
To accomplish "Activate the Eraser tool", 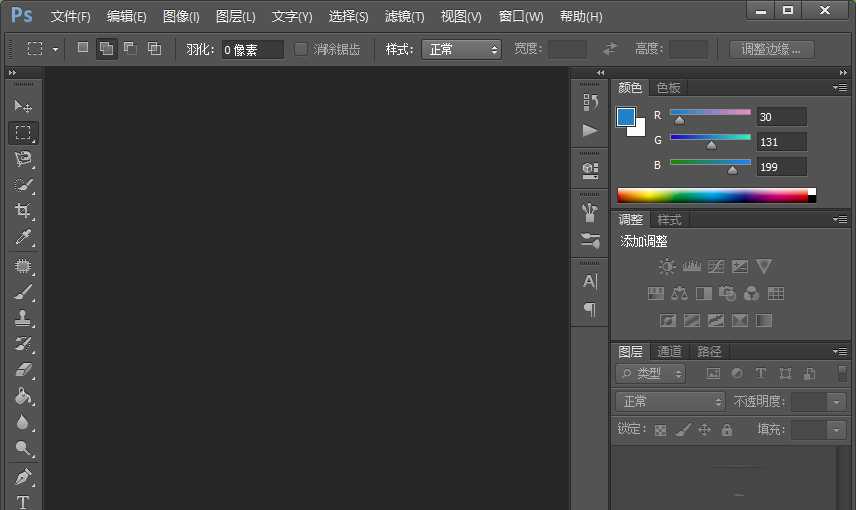I will pos(23,370).
